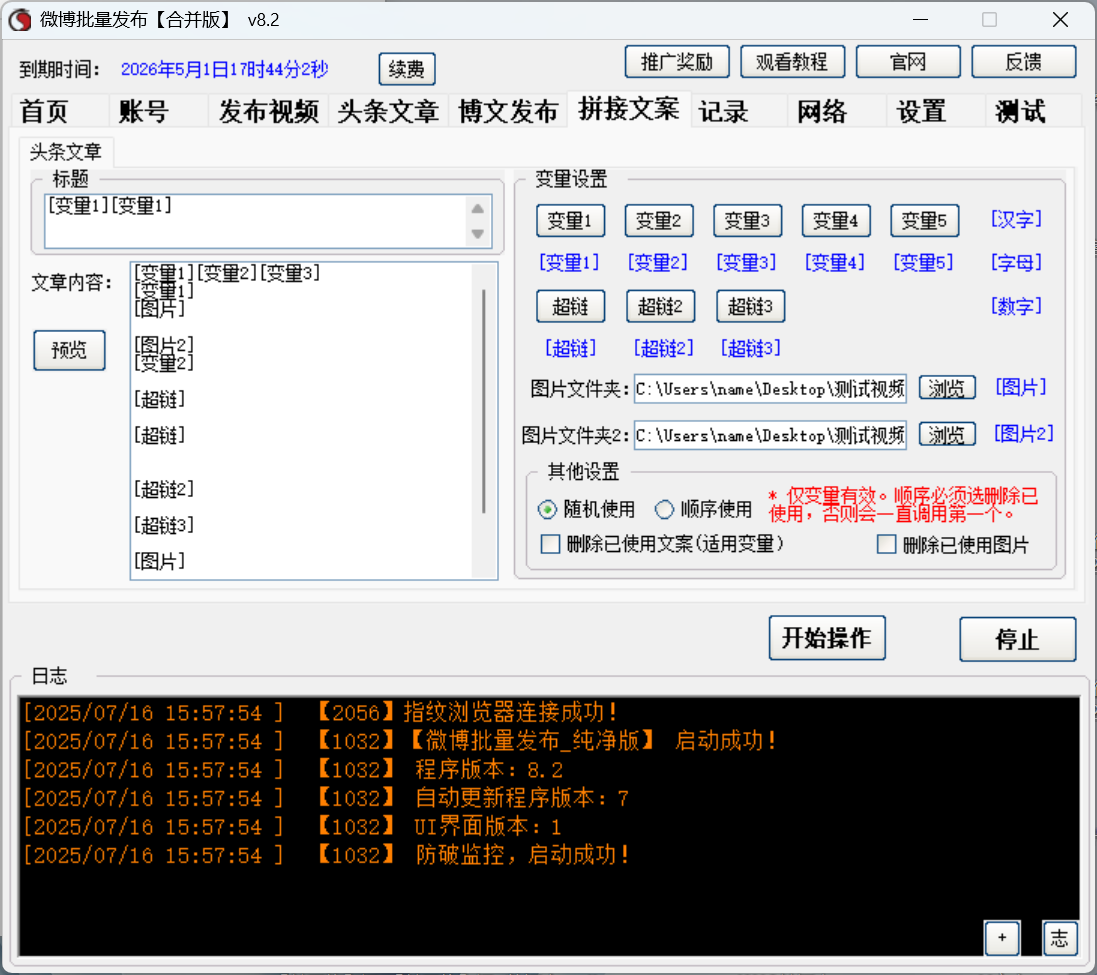Click the 预览 preview button
The image size is (1097, 975).
(x=69, y=350)
